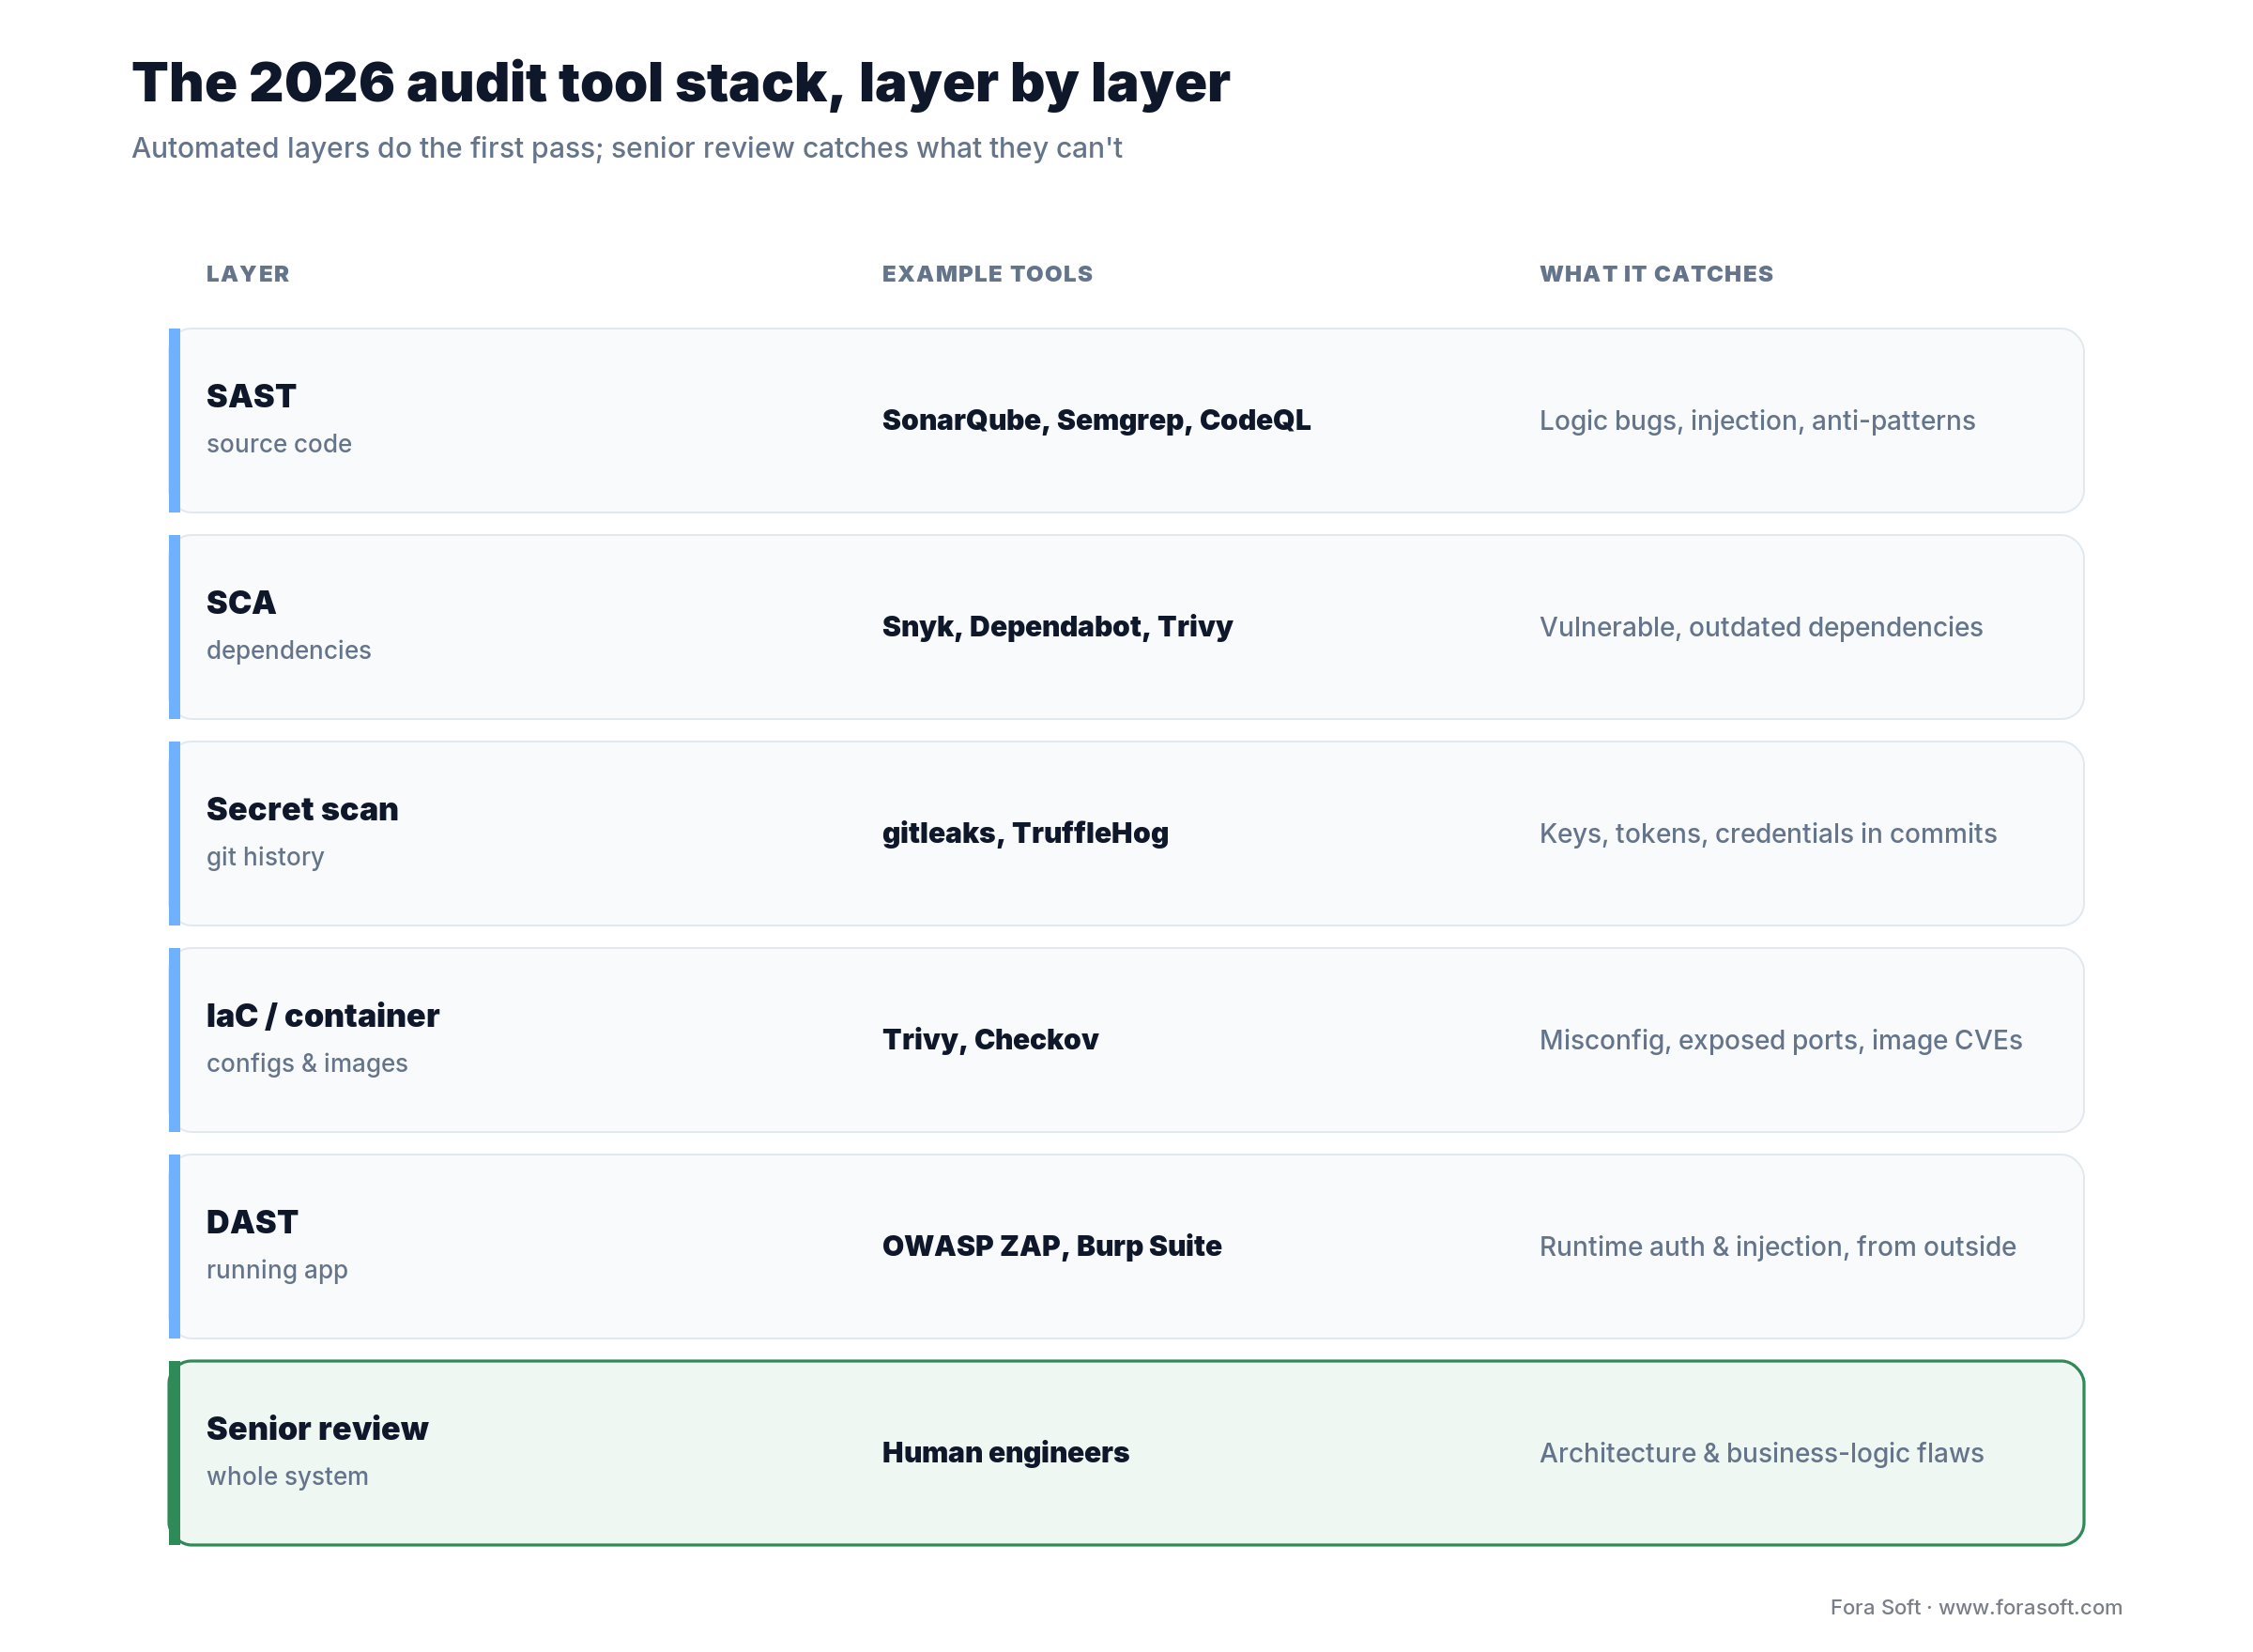The image size is (2253, 1652).
Task: Click 'Human engineers' text
Action: [x=1005, y=1453]
